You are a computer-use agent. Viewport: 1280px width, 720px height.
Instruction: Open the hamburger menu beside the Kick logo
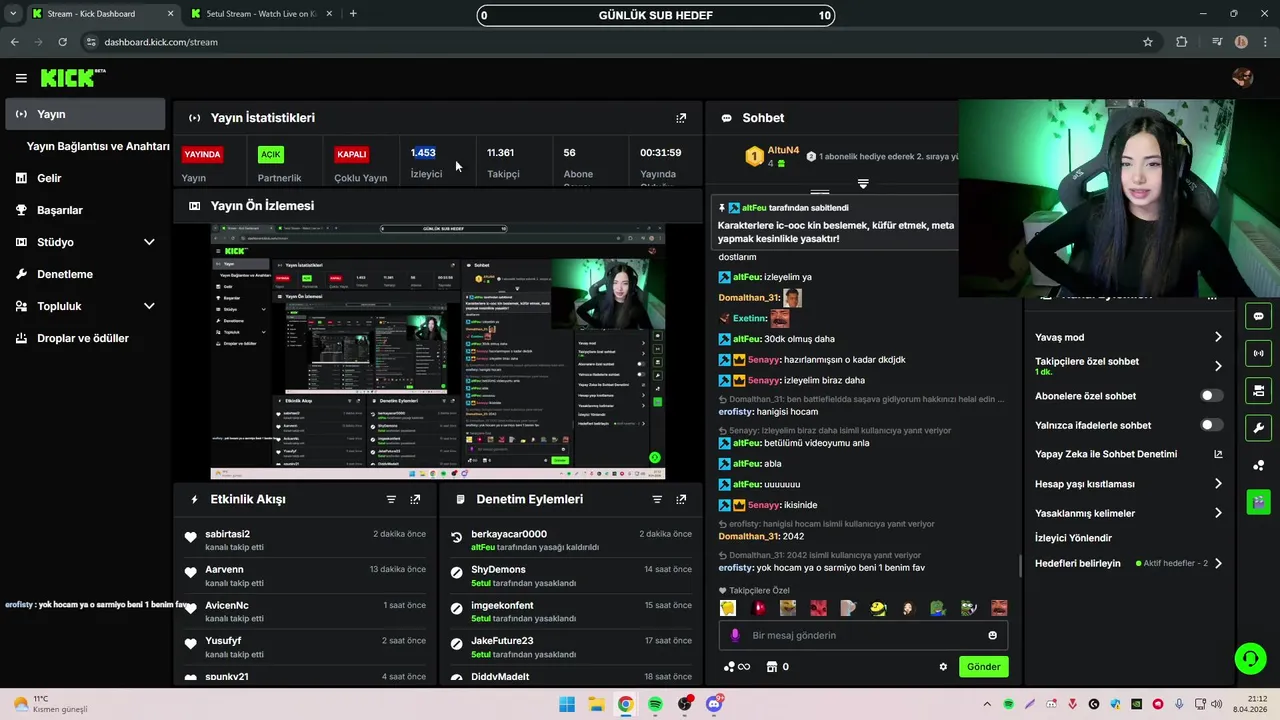click(21, 78)
